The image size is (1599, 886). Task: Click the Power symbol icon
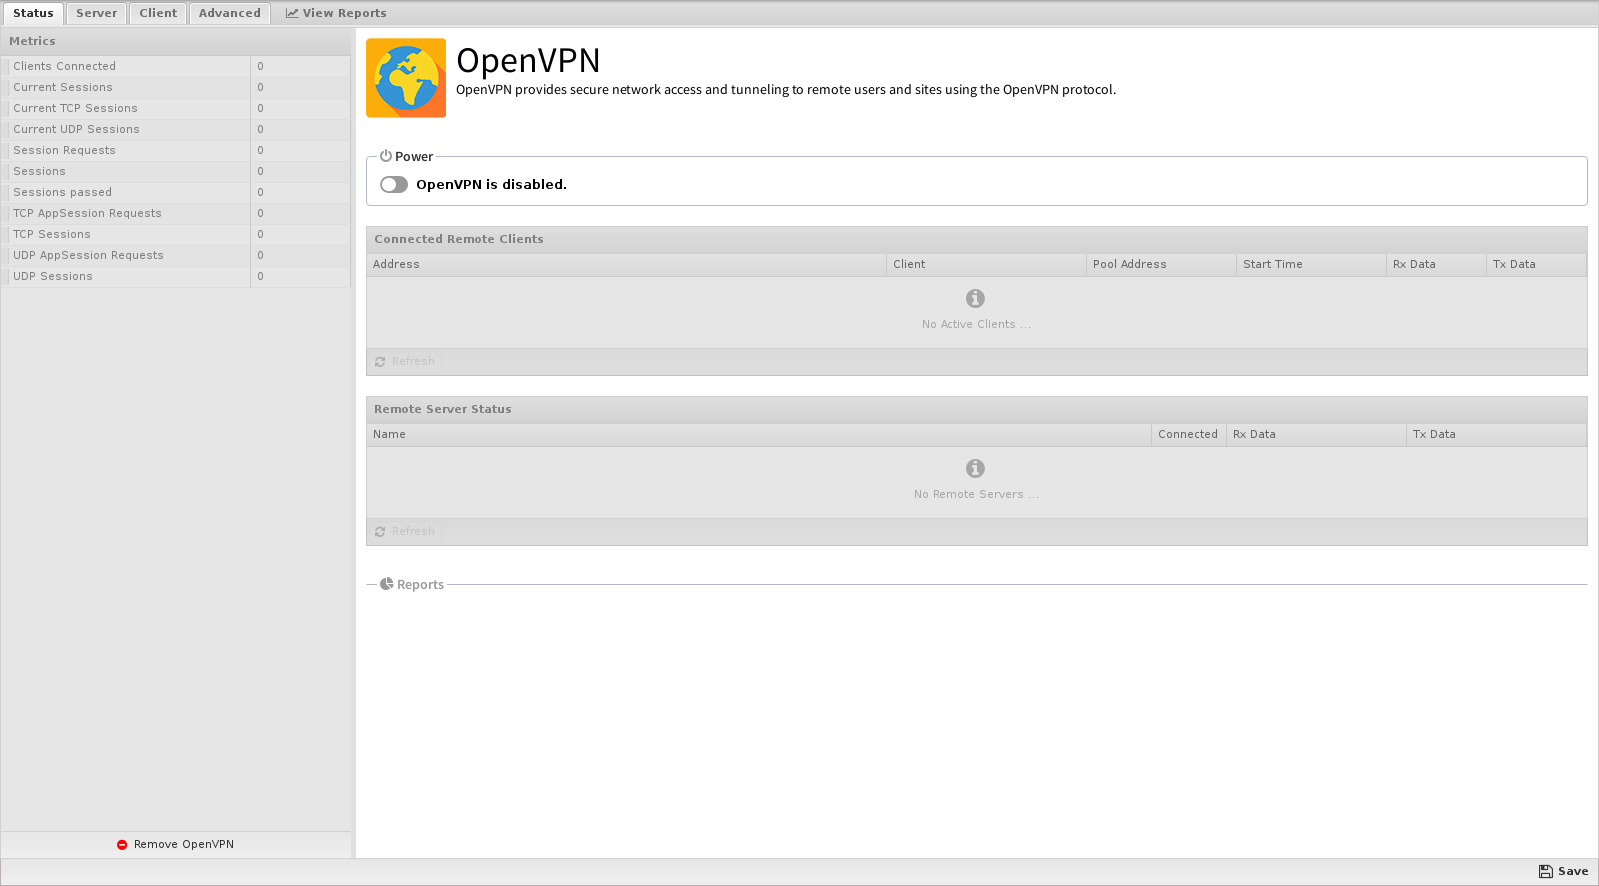pyautogui.click(x=386, y=156)
